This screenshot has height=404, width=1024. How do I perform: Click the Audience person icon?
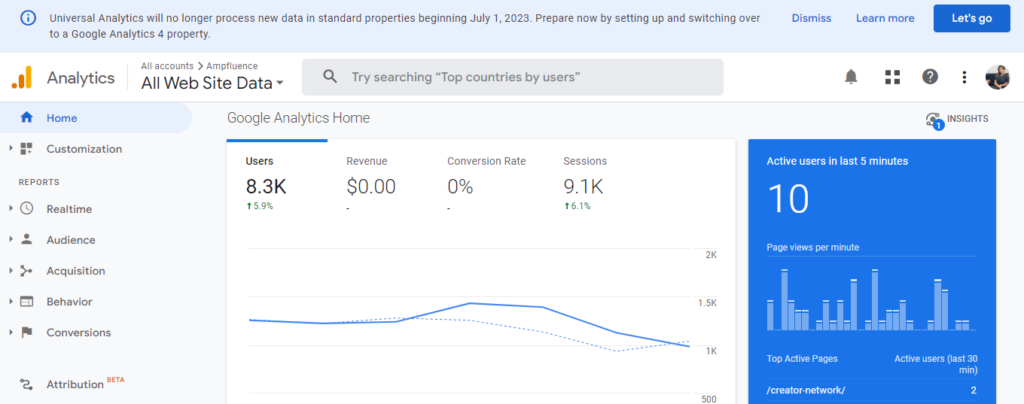pyautogui.click(x=26, y=240)
